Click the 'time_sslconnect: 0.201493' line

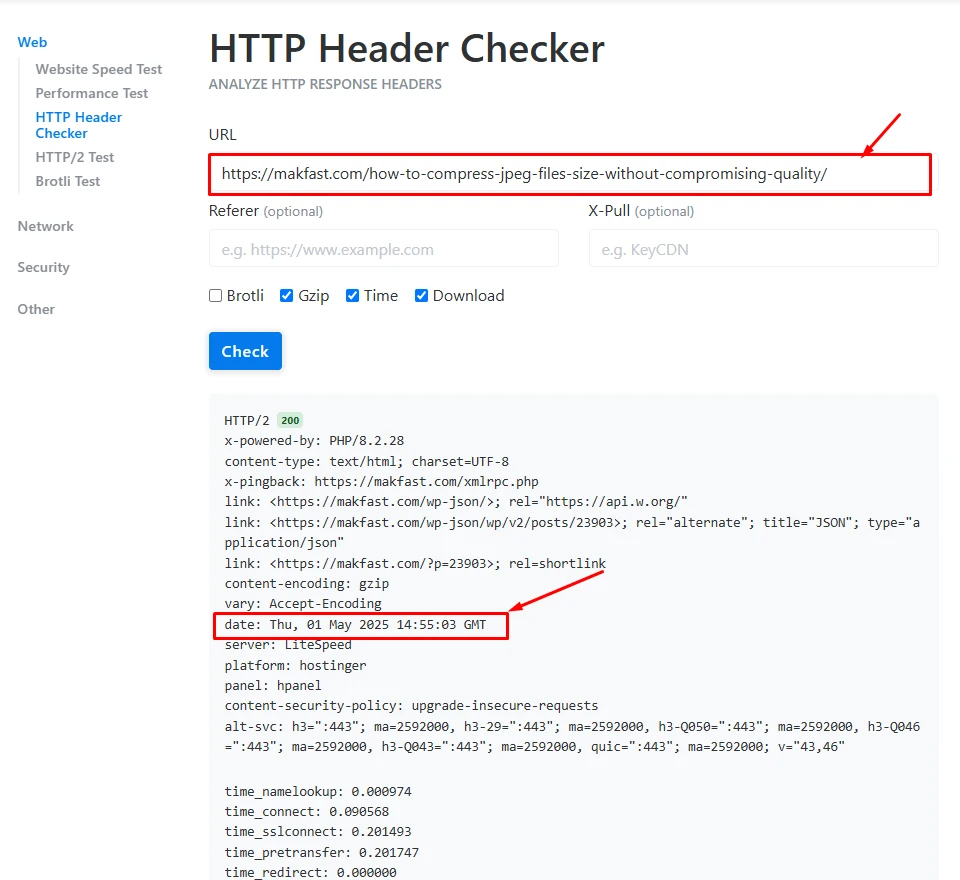click(x=318, y=832)
